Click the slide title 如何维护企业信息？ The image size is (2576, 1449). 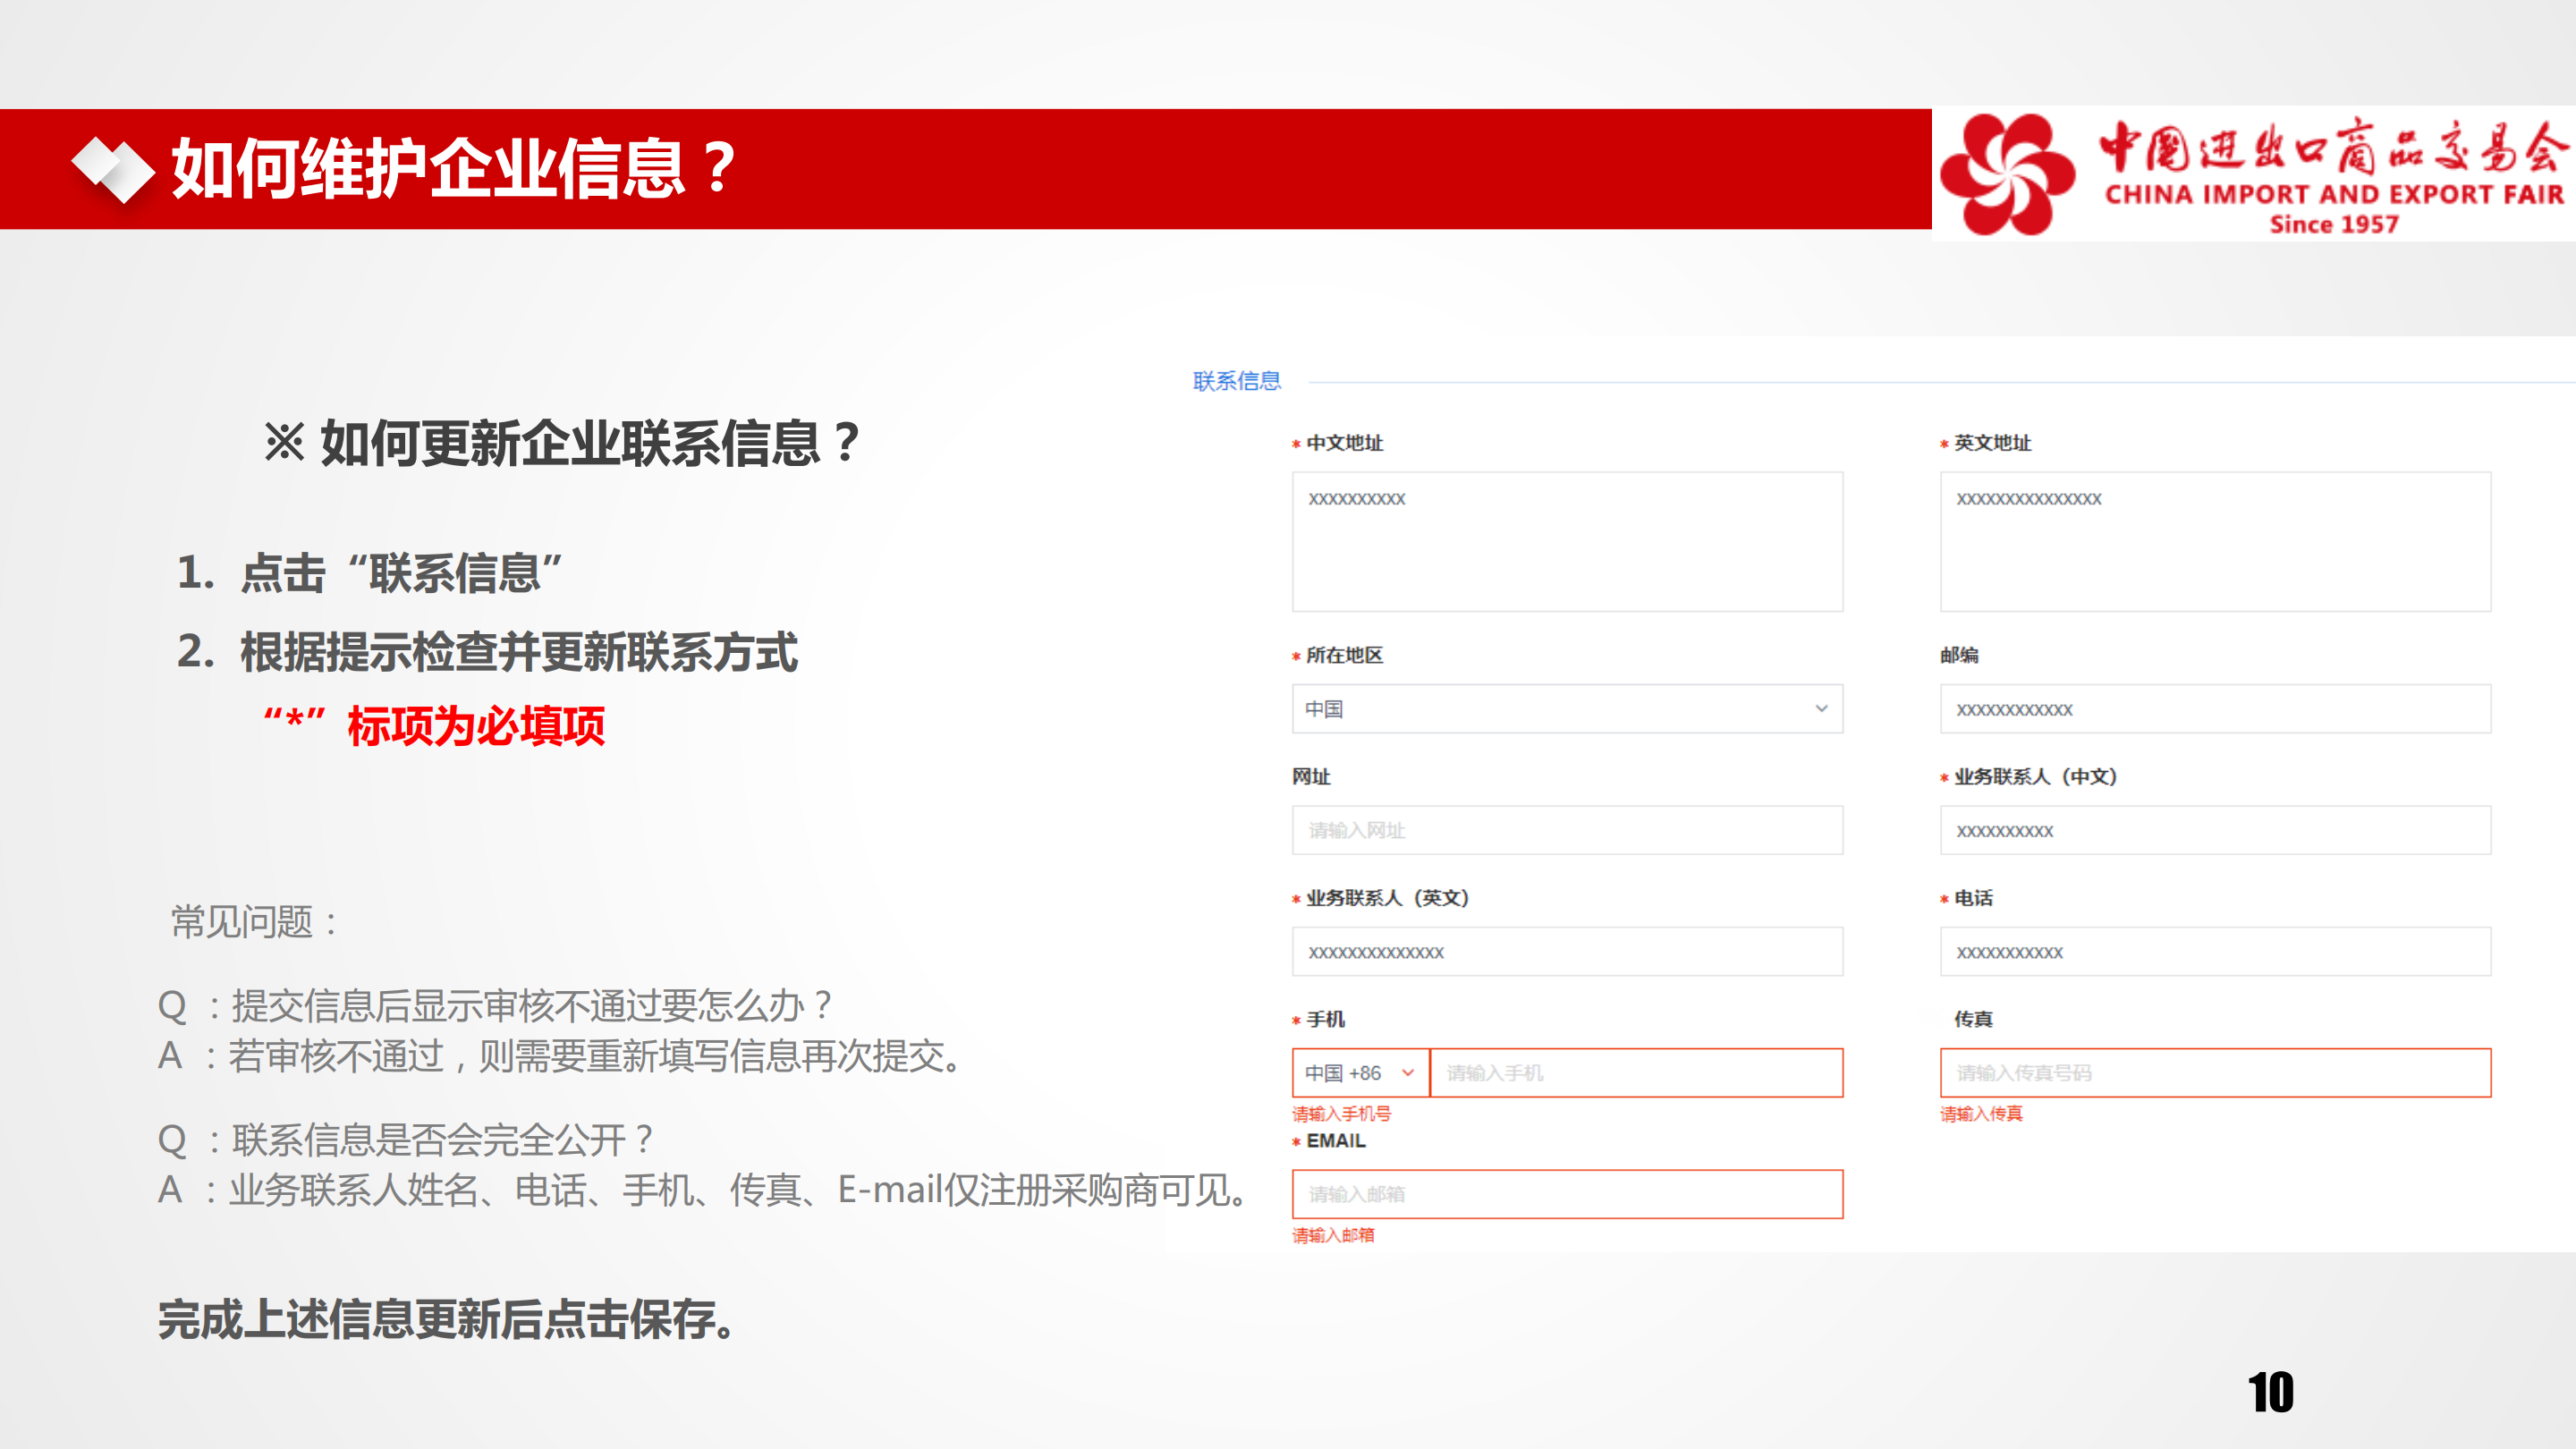coord(455,168)
